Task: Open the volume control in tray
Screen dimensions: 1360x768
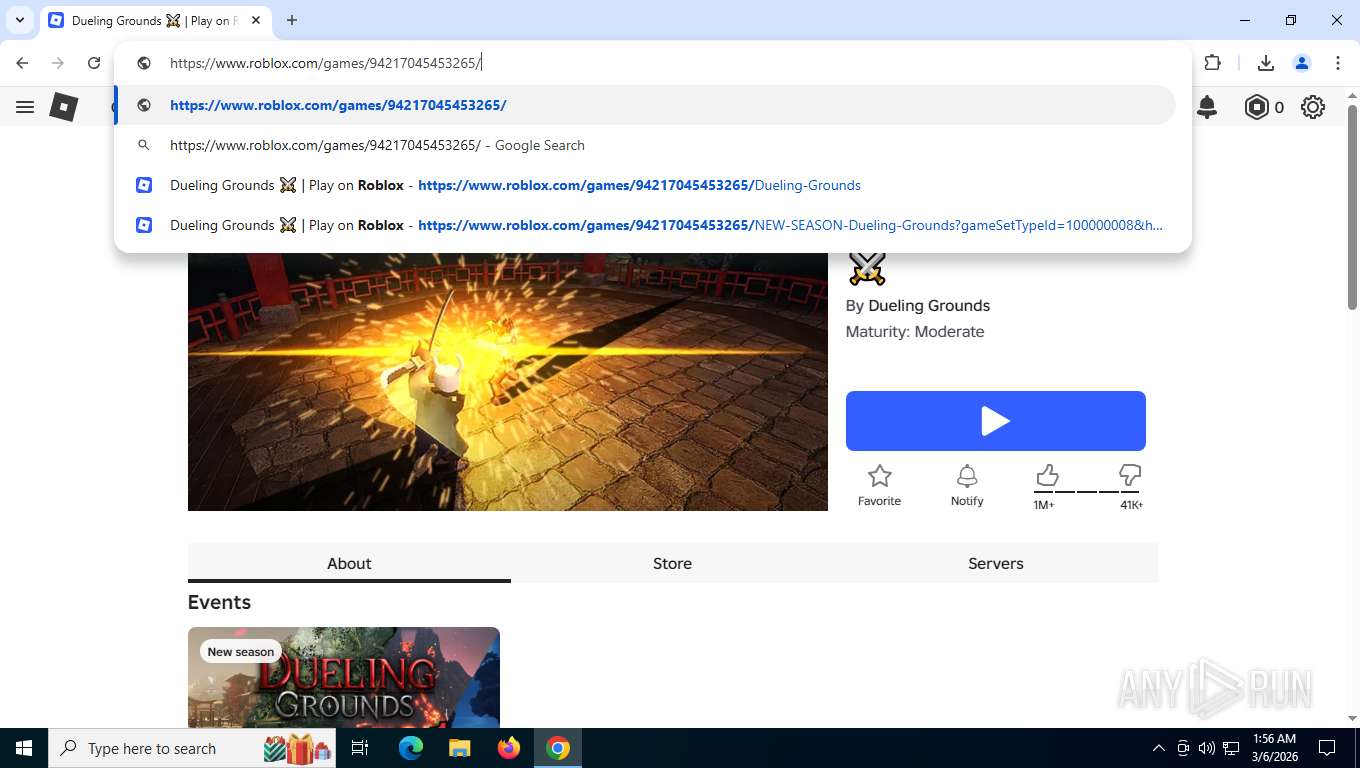Action: tap(1207, 748)
